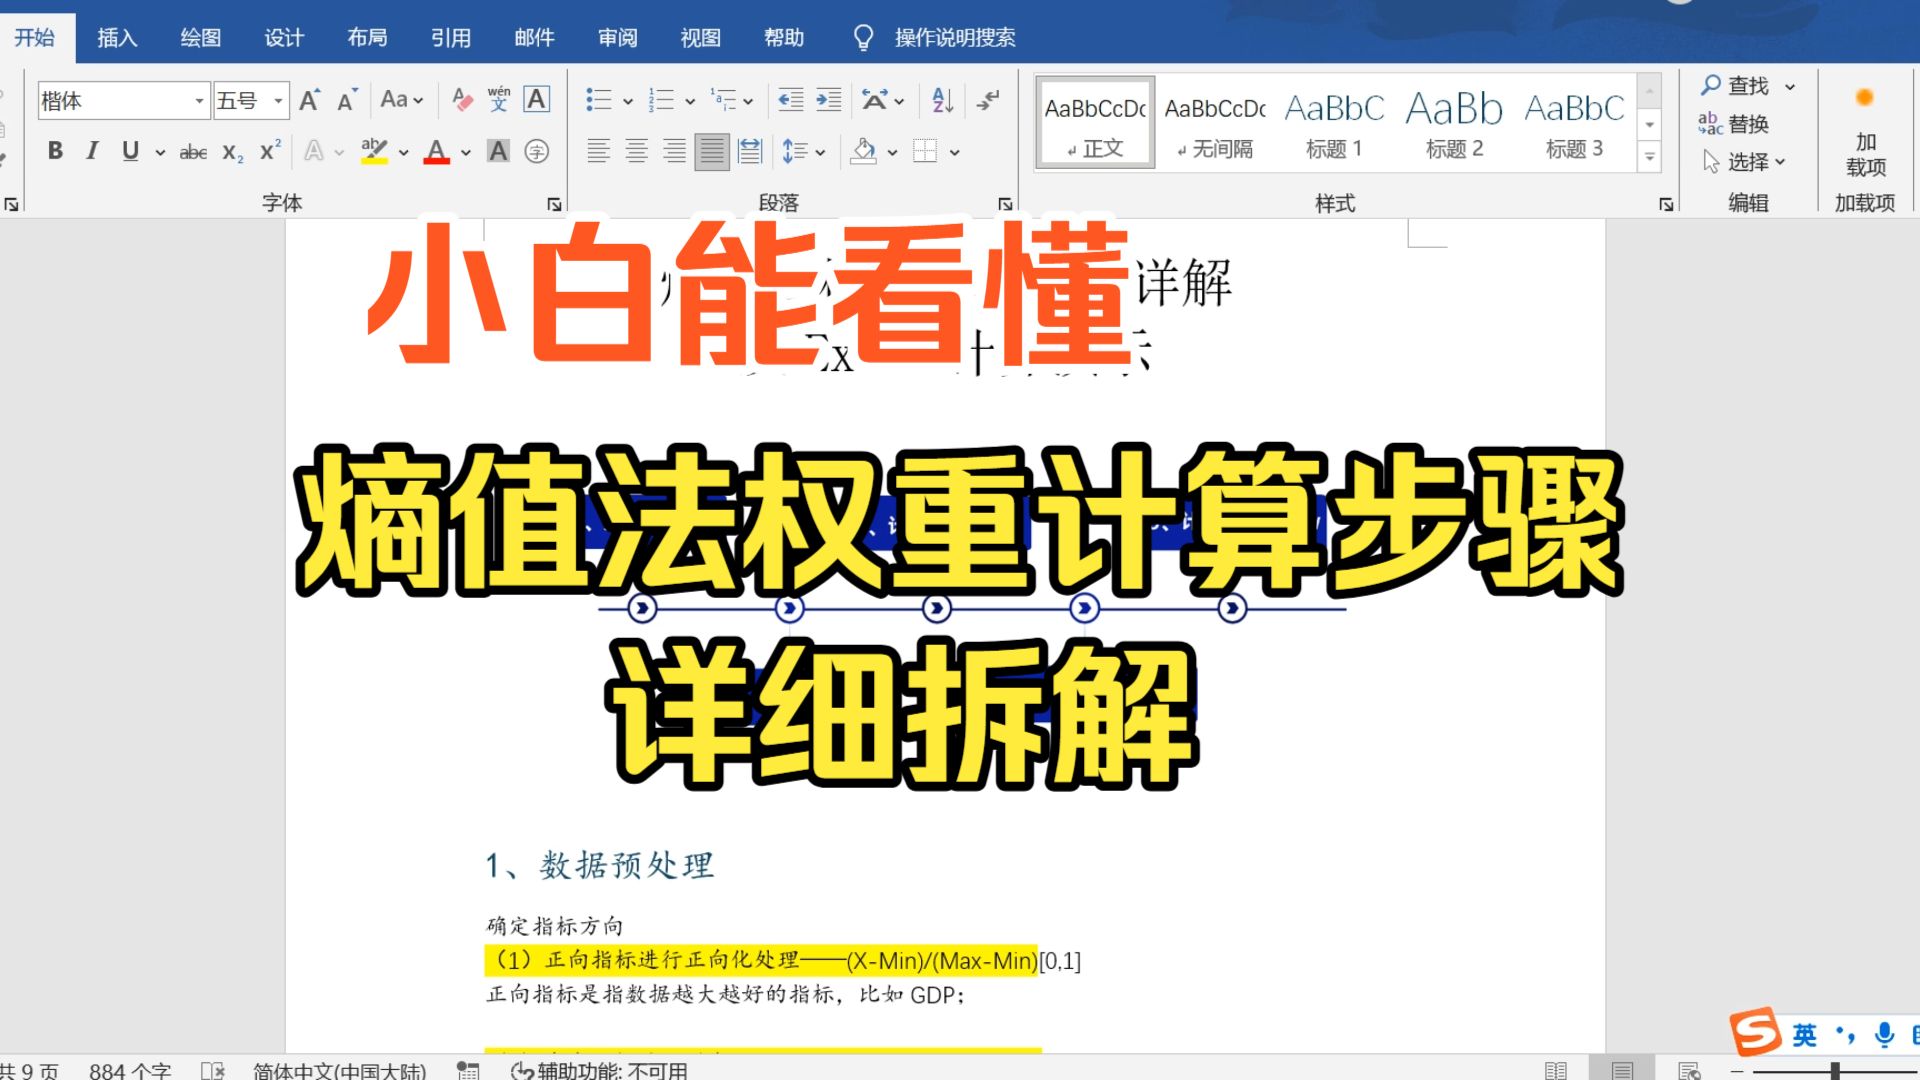This screenshot has width=1920, height=1080.
Task: Apply 标题 1 style
Action: click(1334, 123)
